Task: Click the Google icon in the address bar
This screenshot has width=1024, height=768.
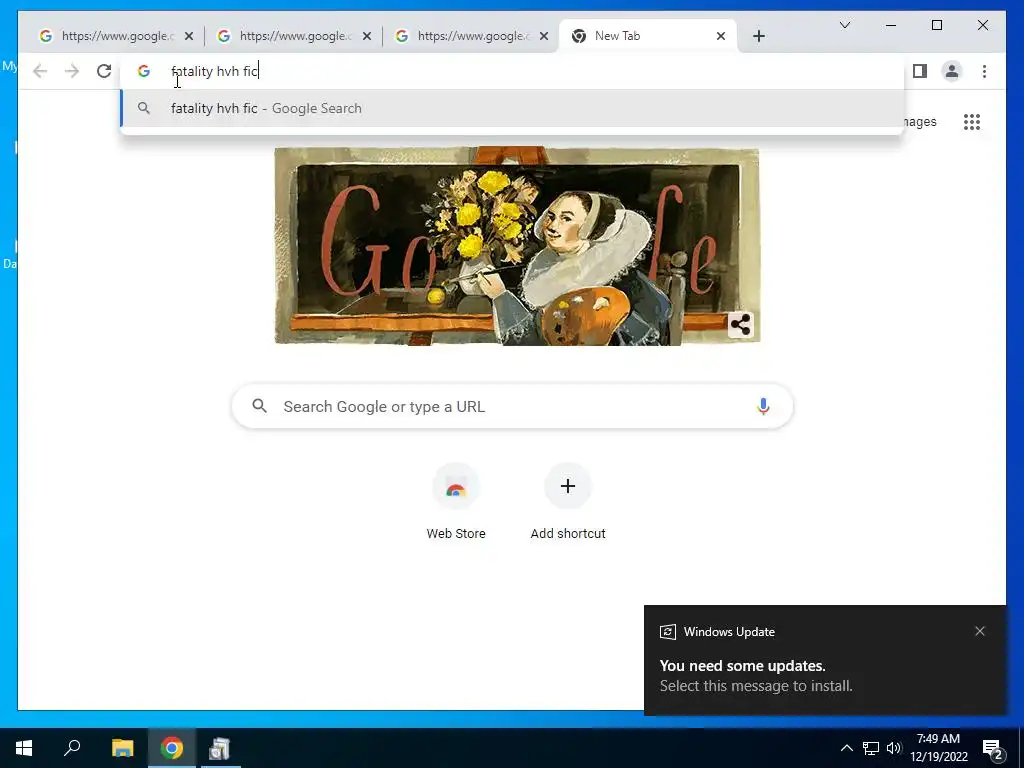Action: click(144, 71)
